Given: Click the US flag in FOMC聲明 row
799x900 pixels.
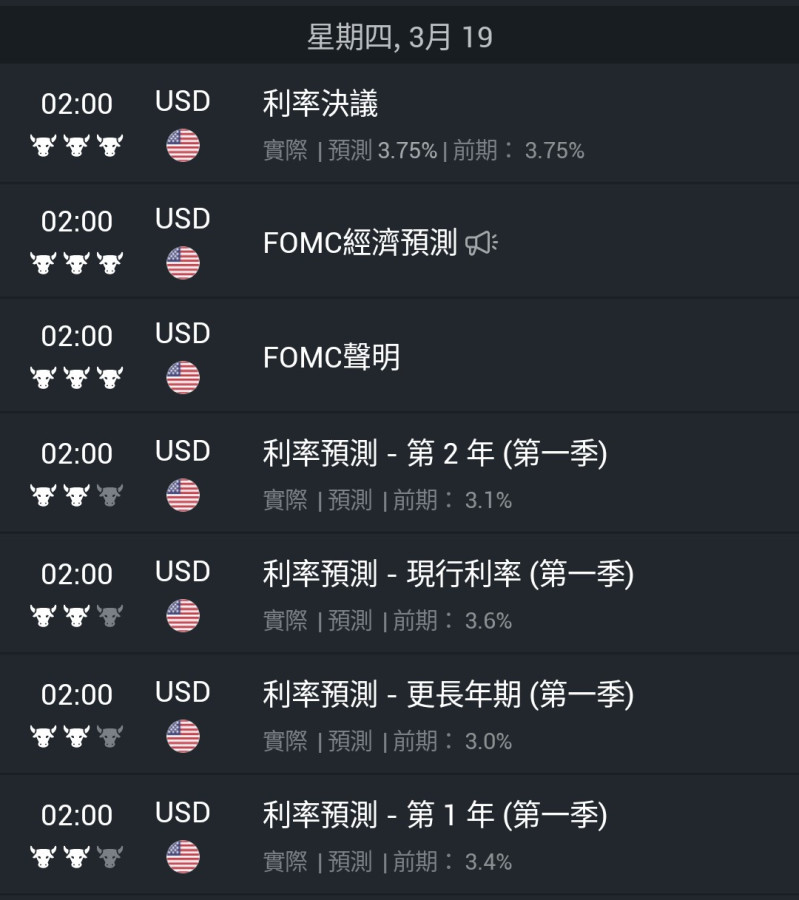Looking at the screenshot, I should point(183,378).
